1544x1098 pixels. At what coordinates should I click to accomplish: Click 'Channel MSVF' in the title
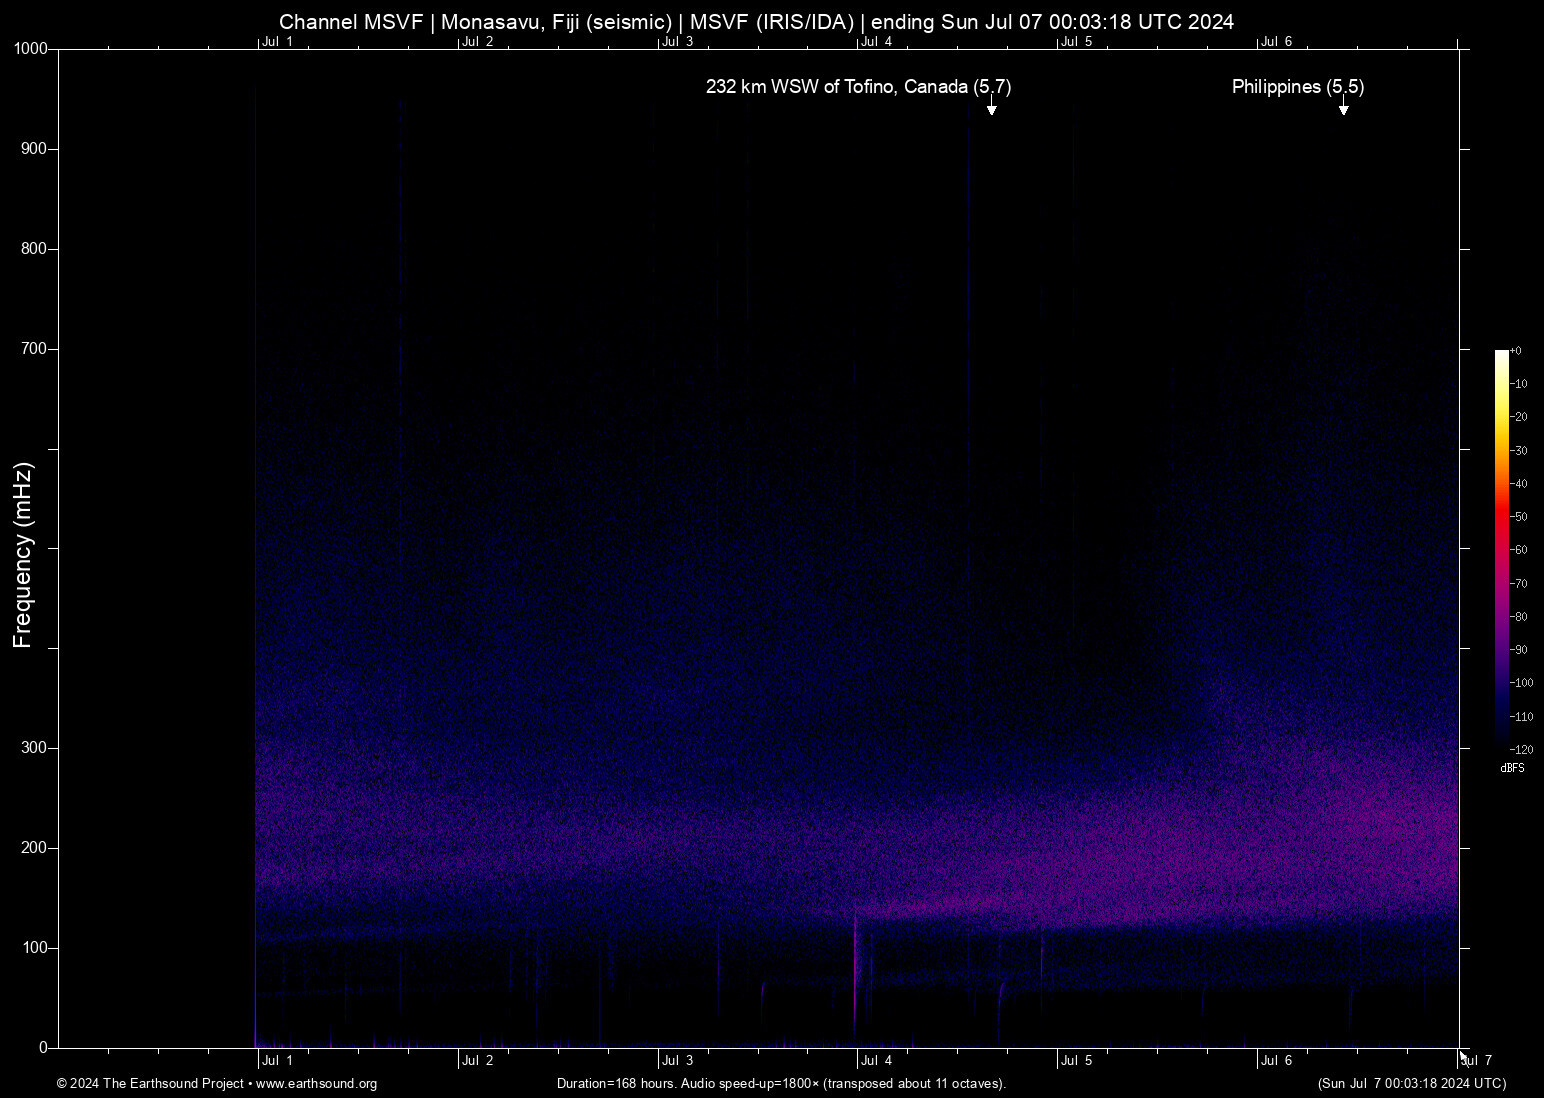[352, 22]
